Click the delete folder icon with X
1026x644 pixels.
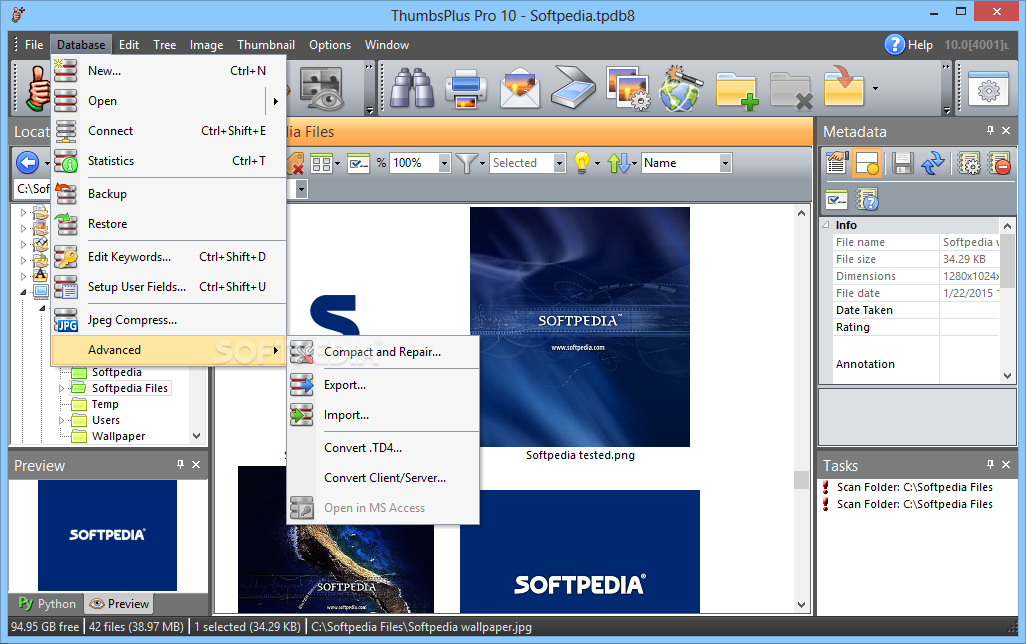[x=790, y=89]
